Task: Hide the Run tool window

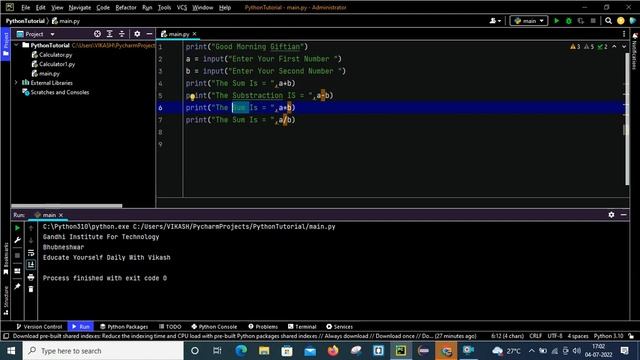Action: tap(624, 215)
